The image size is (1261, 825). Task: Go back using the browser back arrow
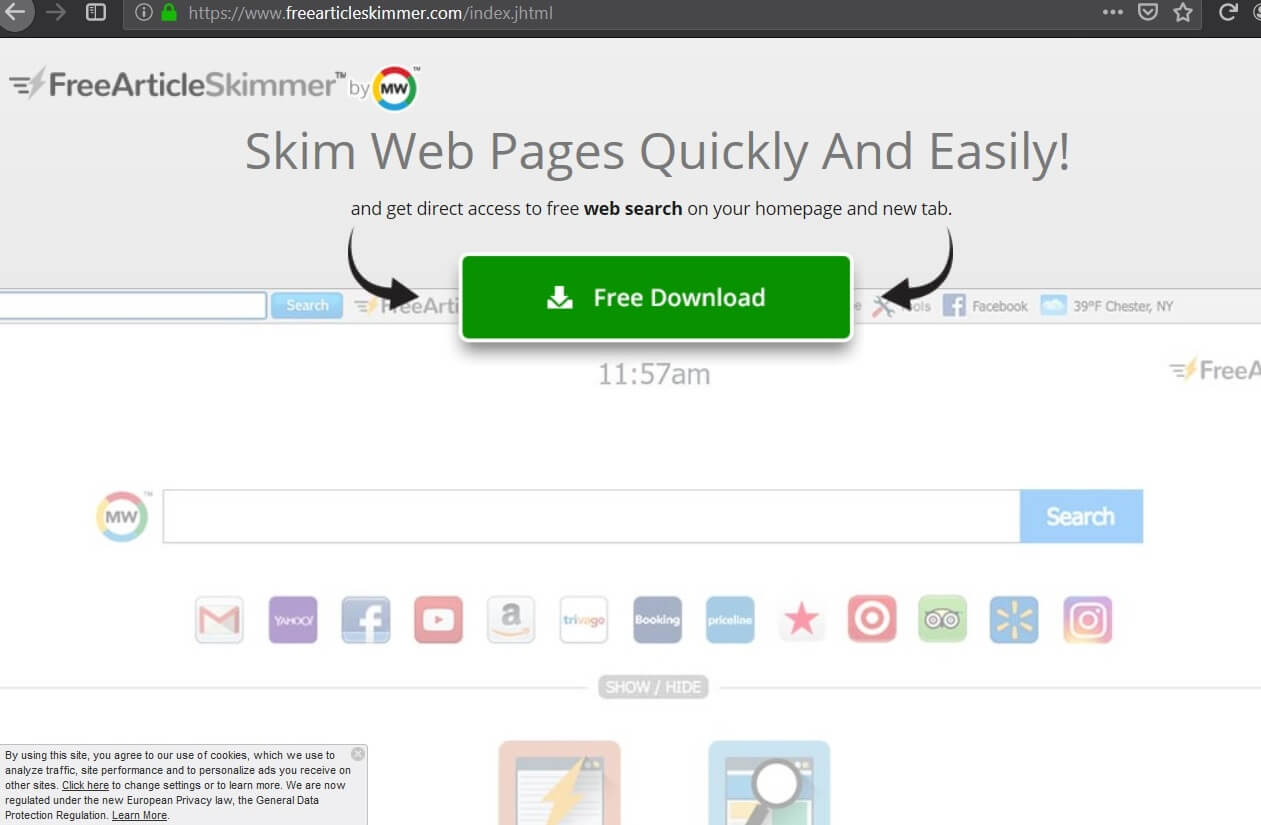(14, 13)
